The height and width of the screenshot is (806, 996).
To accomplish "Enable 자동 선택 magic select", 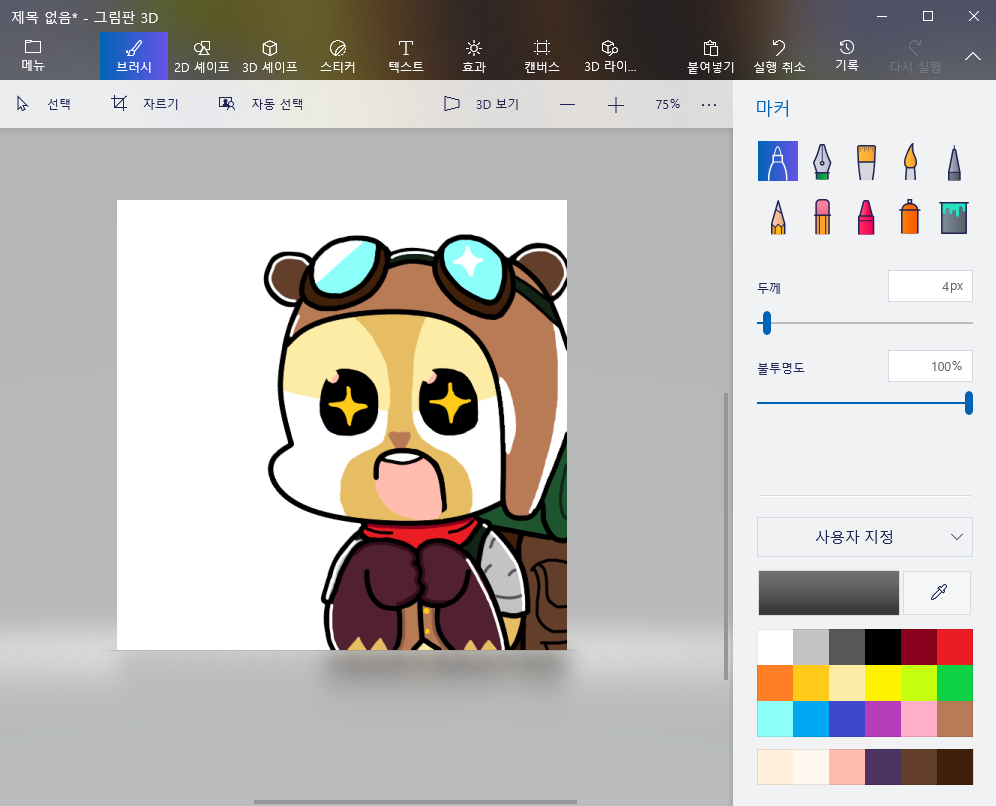I will (x=261, y=104).
